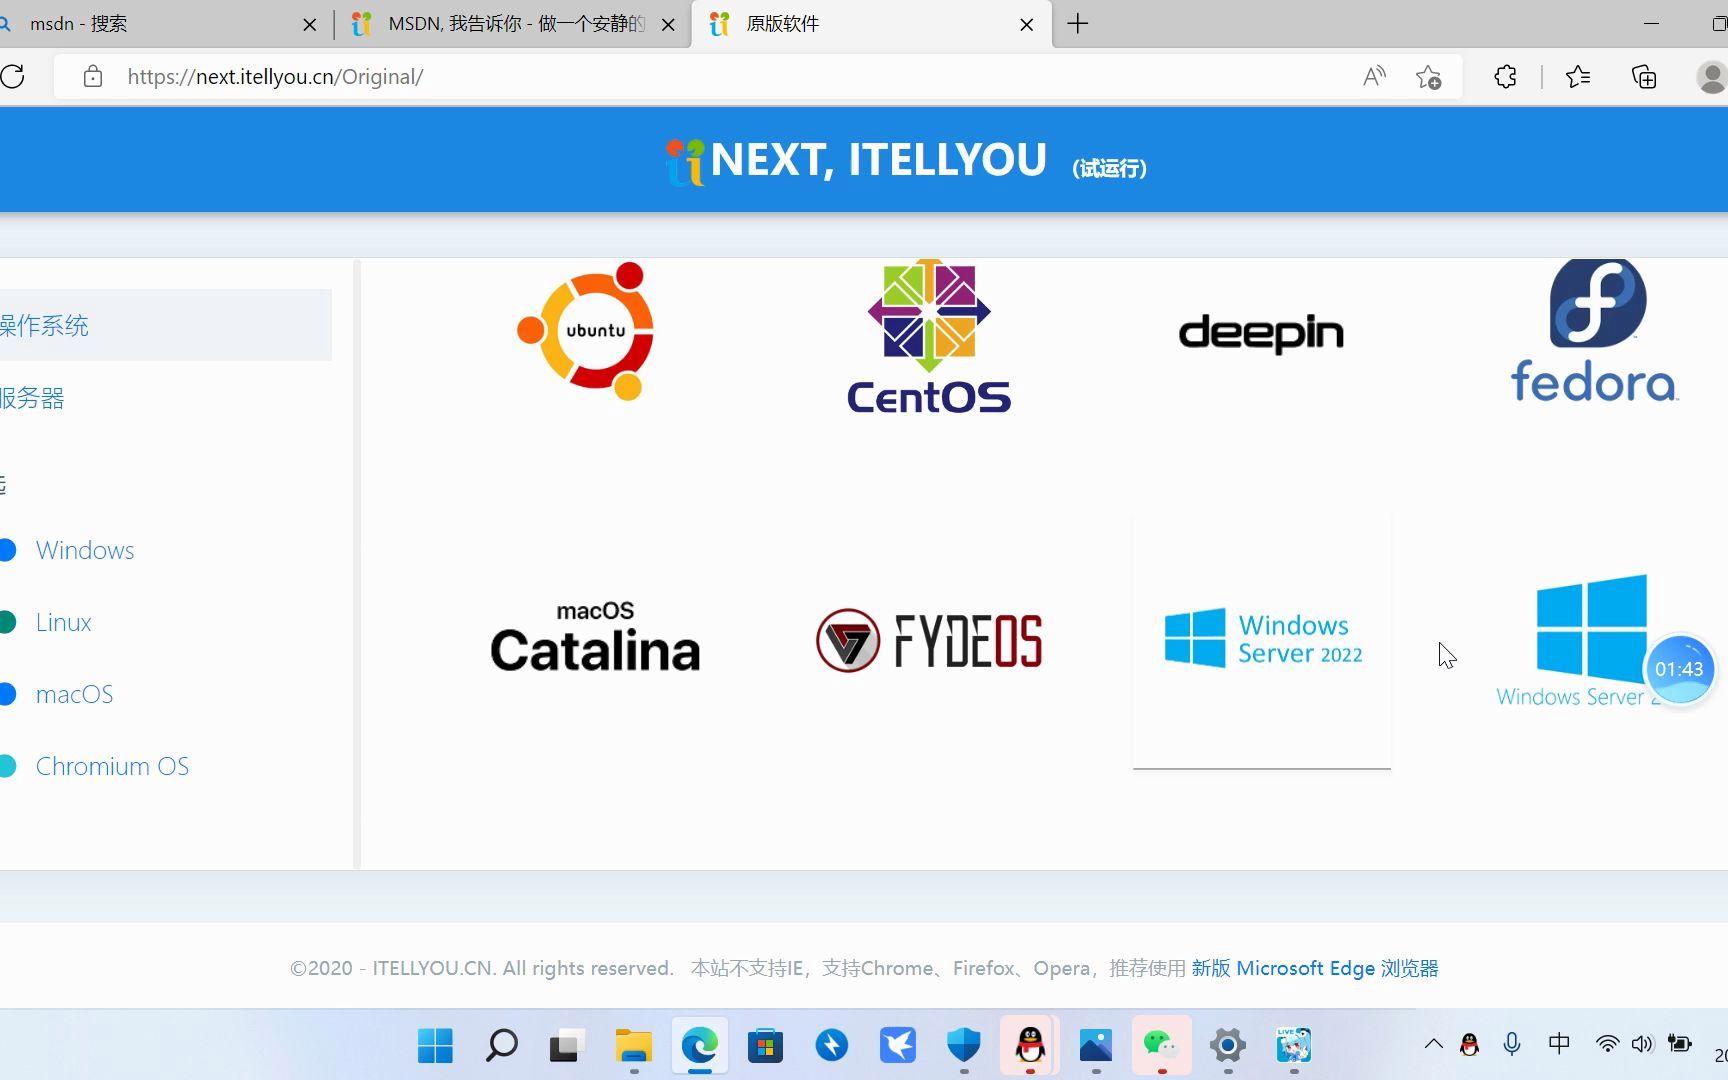Open the macOS Catalina tile
Image resolution: width=1728 pixels, height=1080 pixels.
click(x=595, y=638)
